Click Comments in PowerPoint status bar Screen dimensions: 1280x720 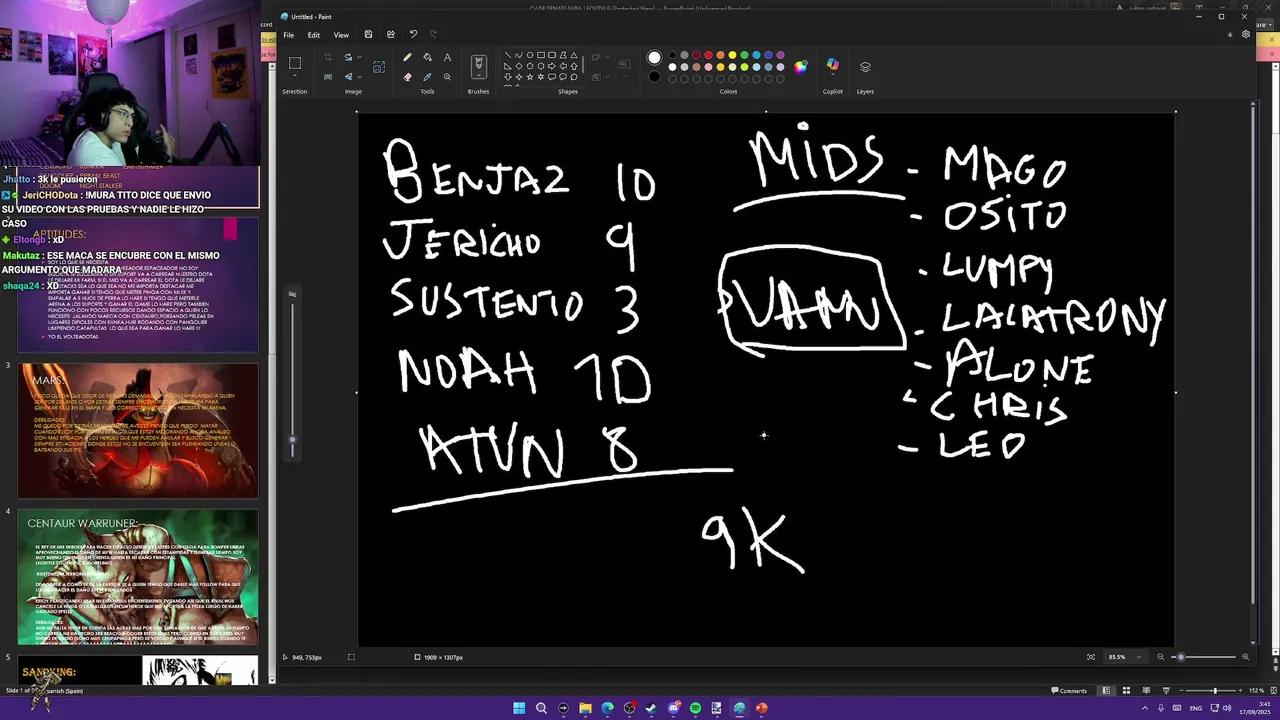click(x=1069, y=691)
